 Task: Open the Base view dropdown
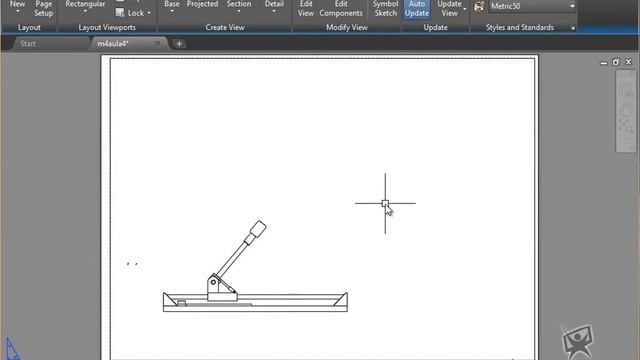[x=172, y=7]
